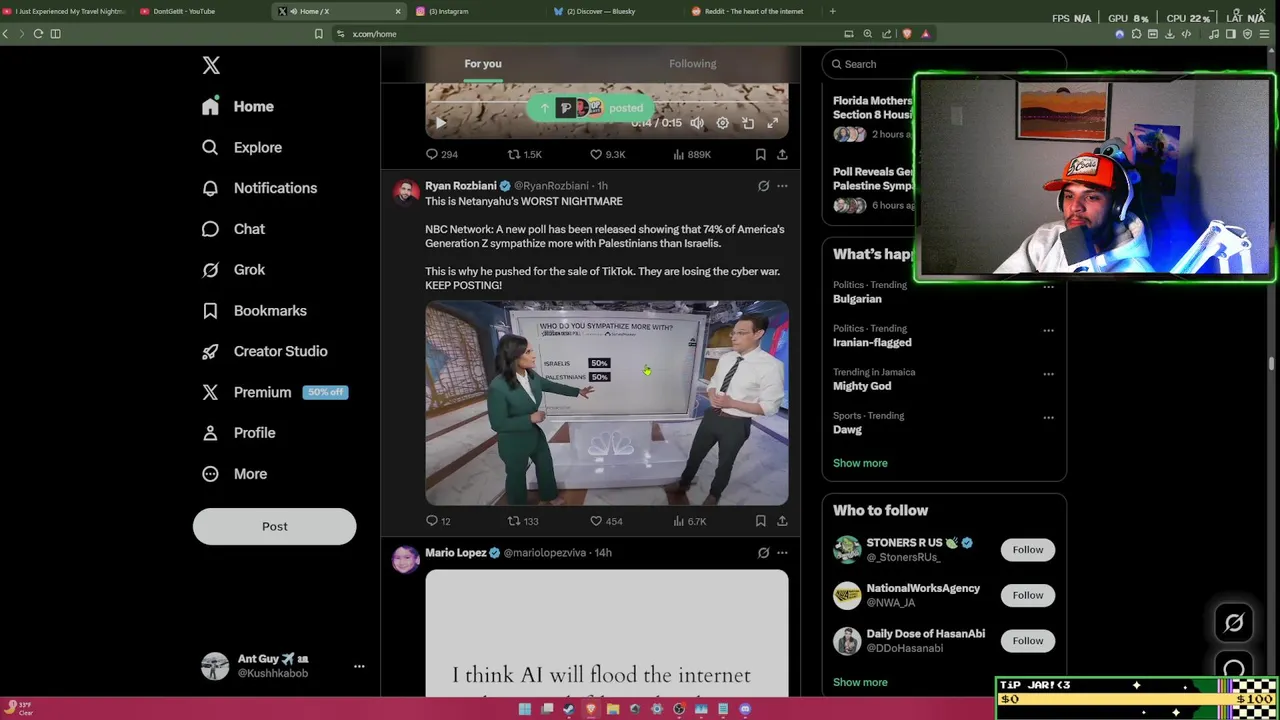Reply to the post with 294 replies
The width and height of the screenshot is (1280, 720).
(x=442, y=154)
